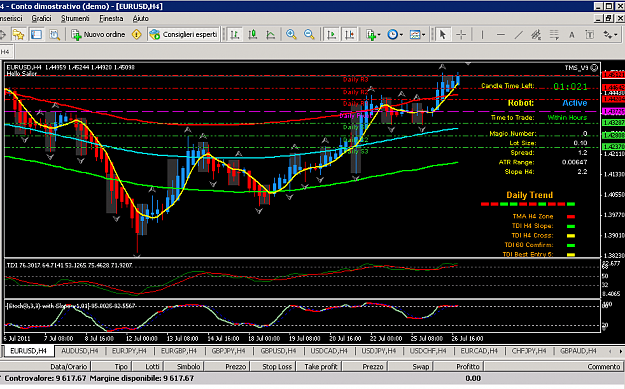
Task: Select the text label tool
Action: point(590,35)
